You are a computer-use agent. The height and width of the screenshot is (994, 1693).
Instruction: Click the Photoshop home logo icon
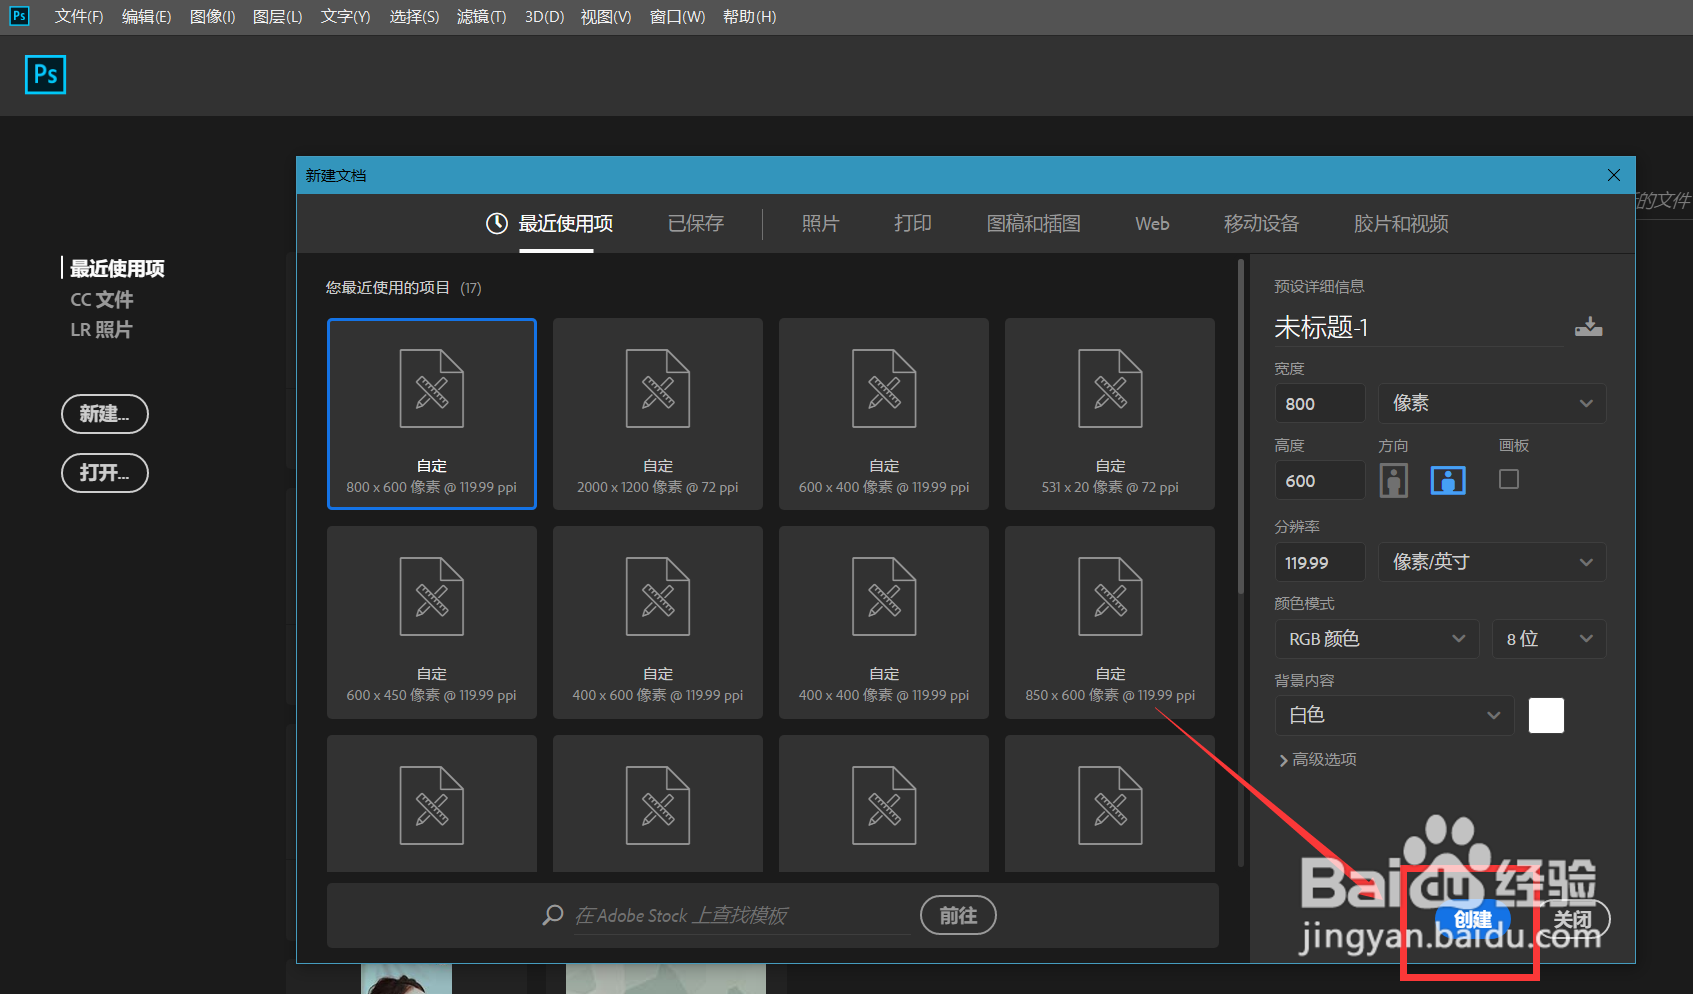[45, 75]
